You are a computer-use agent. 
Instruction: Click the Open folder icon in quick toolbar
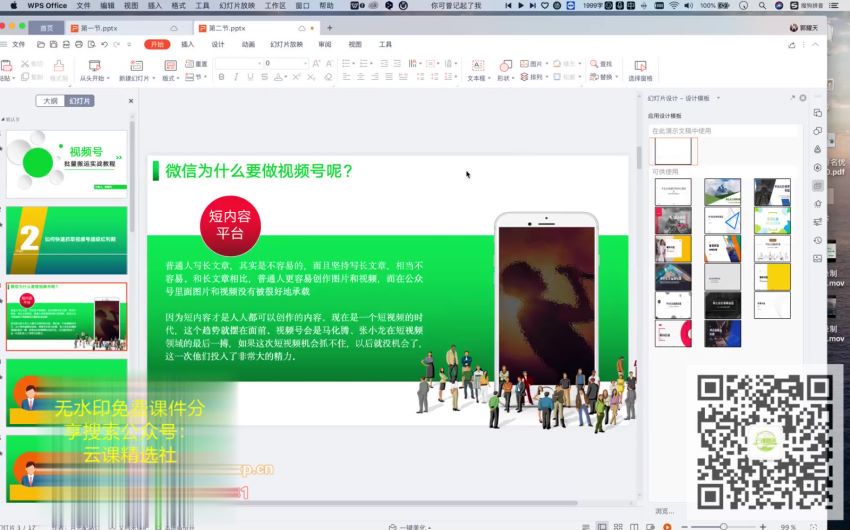click(x=41, y=44)
